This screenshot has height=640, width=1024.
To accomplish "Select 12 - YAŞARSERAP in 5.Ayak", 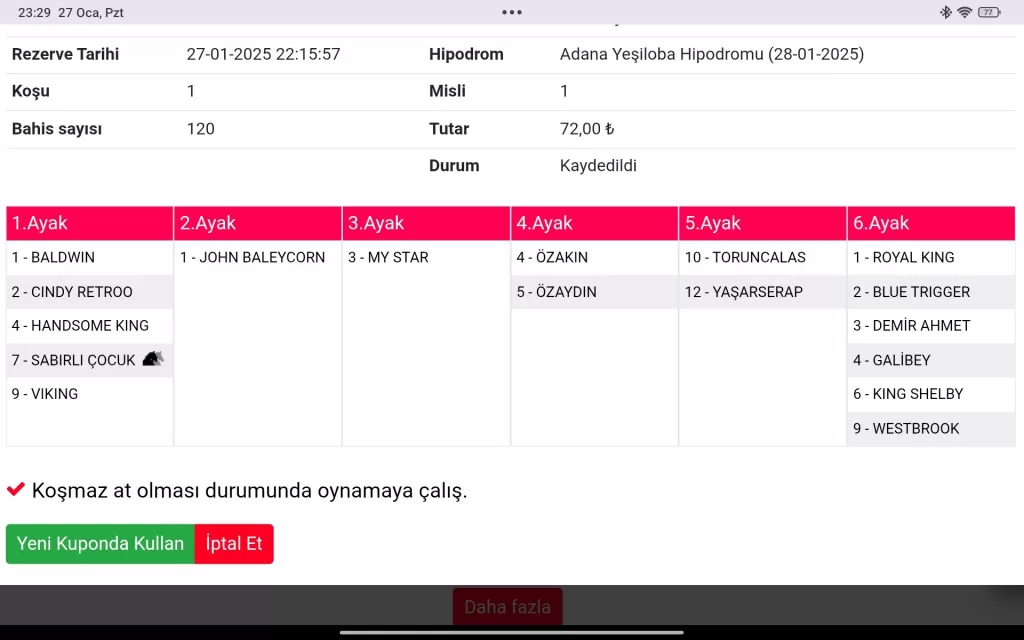I will click(743, 292).
